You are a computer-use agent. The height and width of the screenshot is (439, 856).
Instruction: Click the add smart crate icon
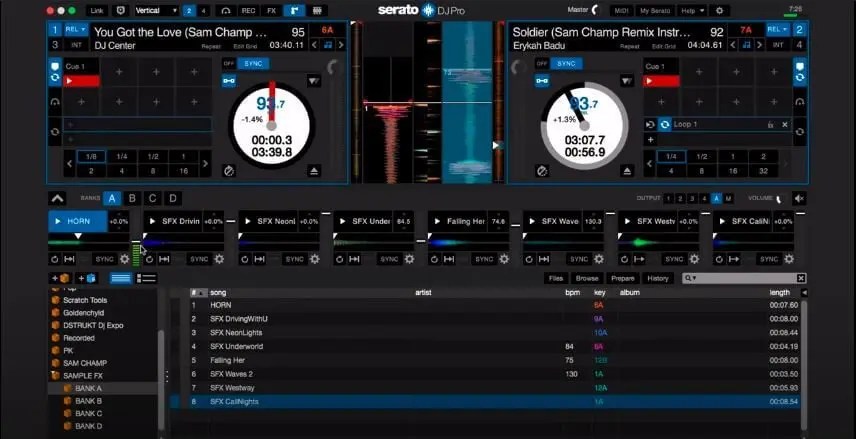[x=87, y=278]
